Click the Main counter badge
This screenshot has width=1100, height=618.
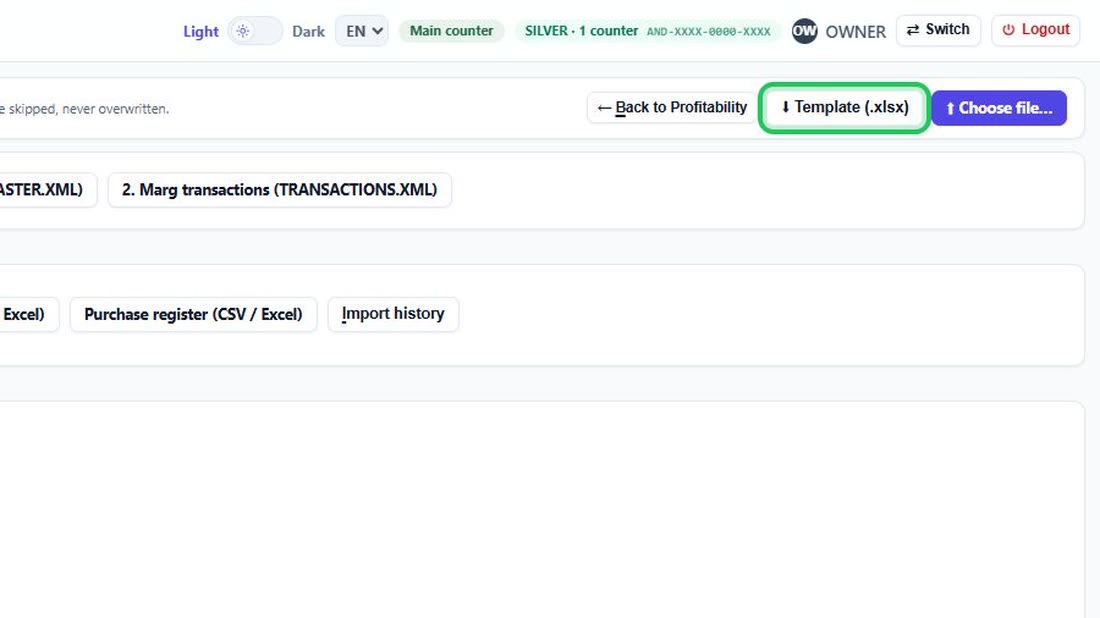[451, 31]
